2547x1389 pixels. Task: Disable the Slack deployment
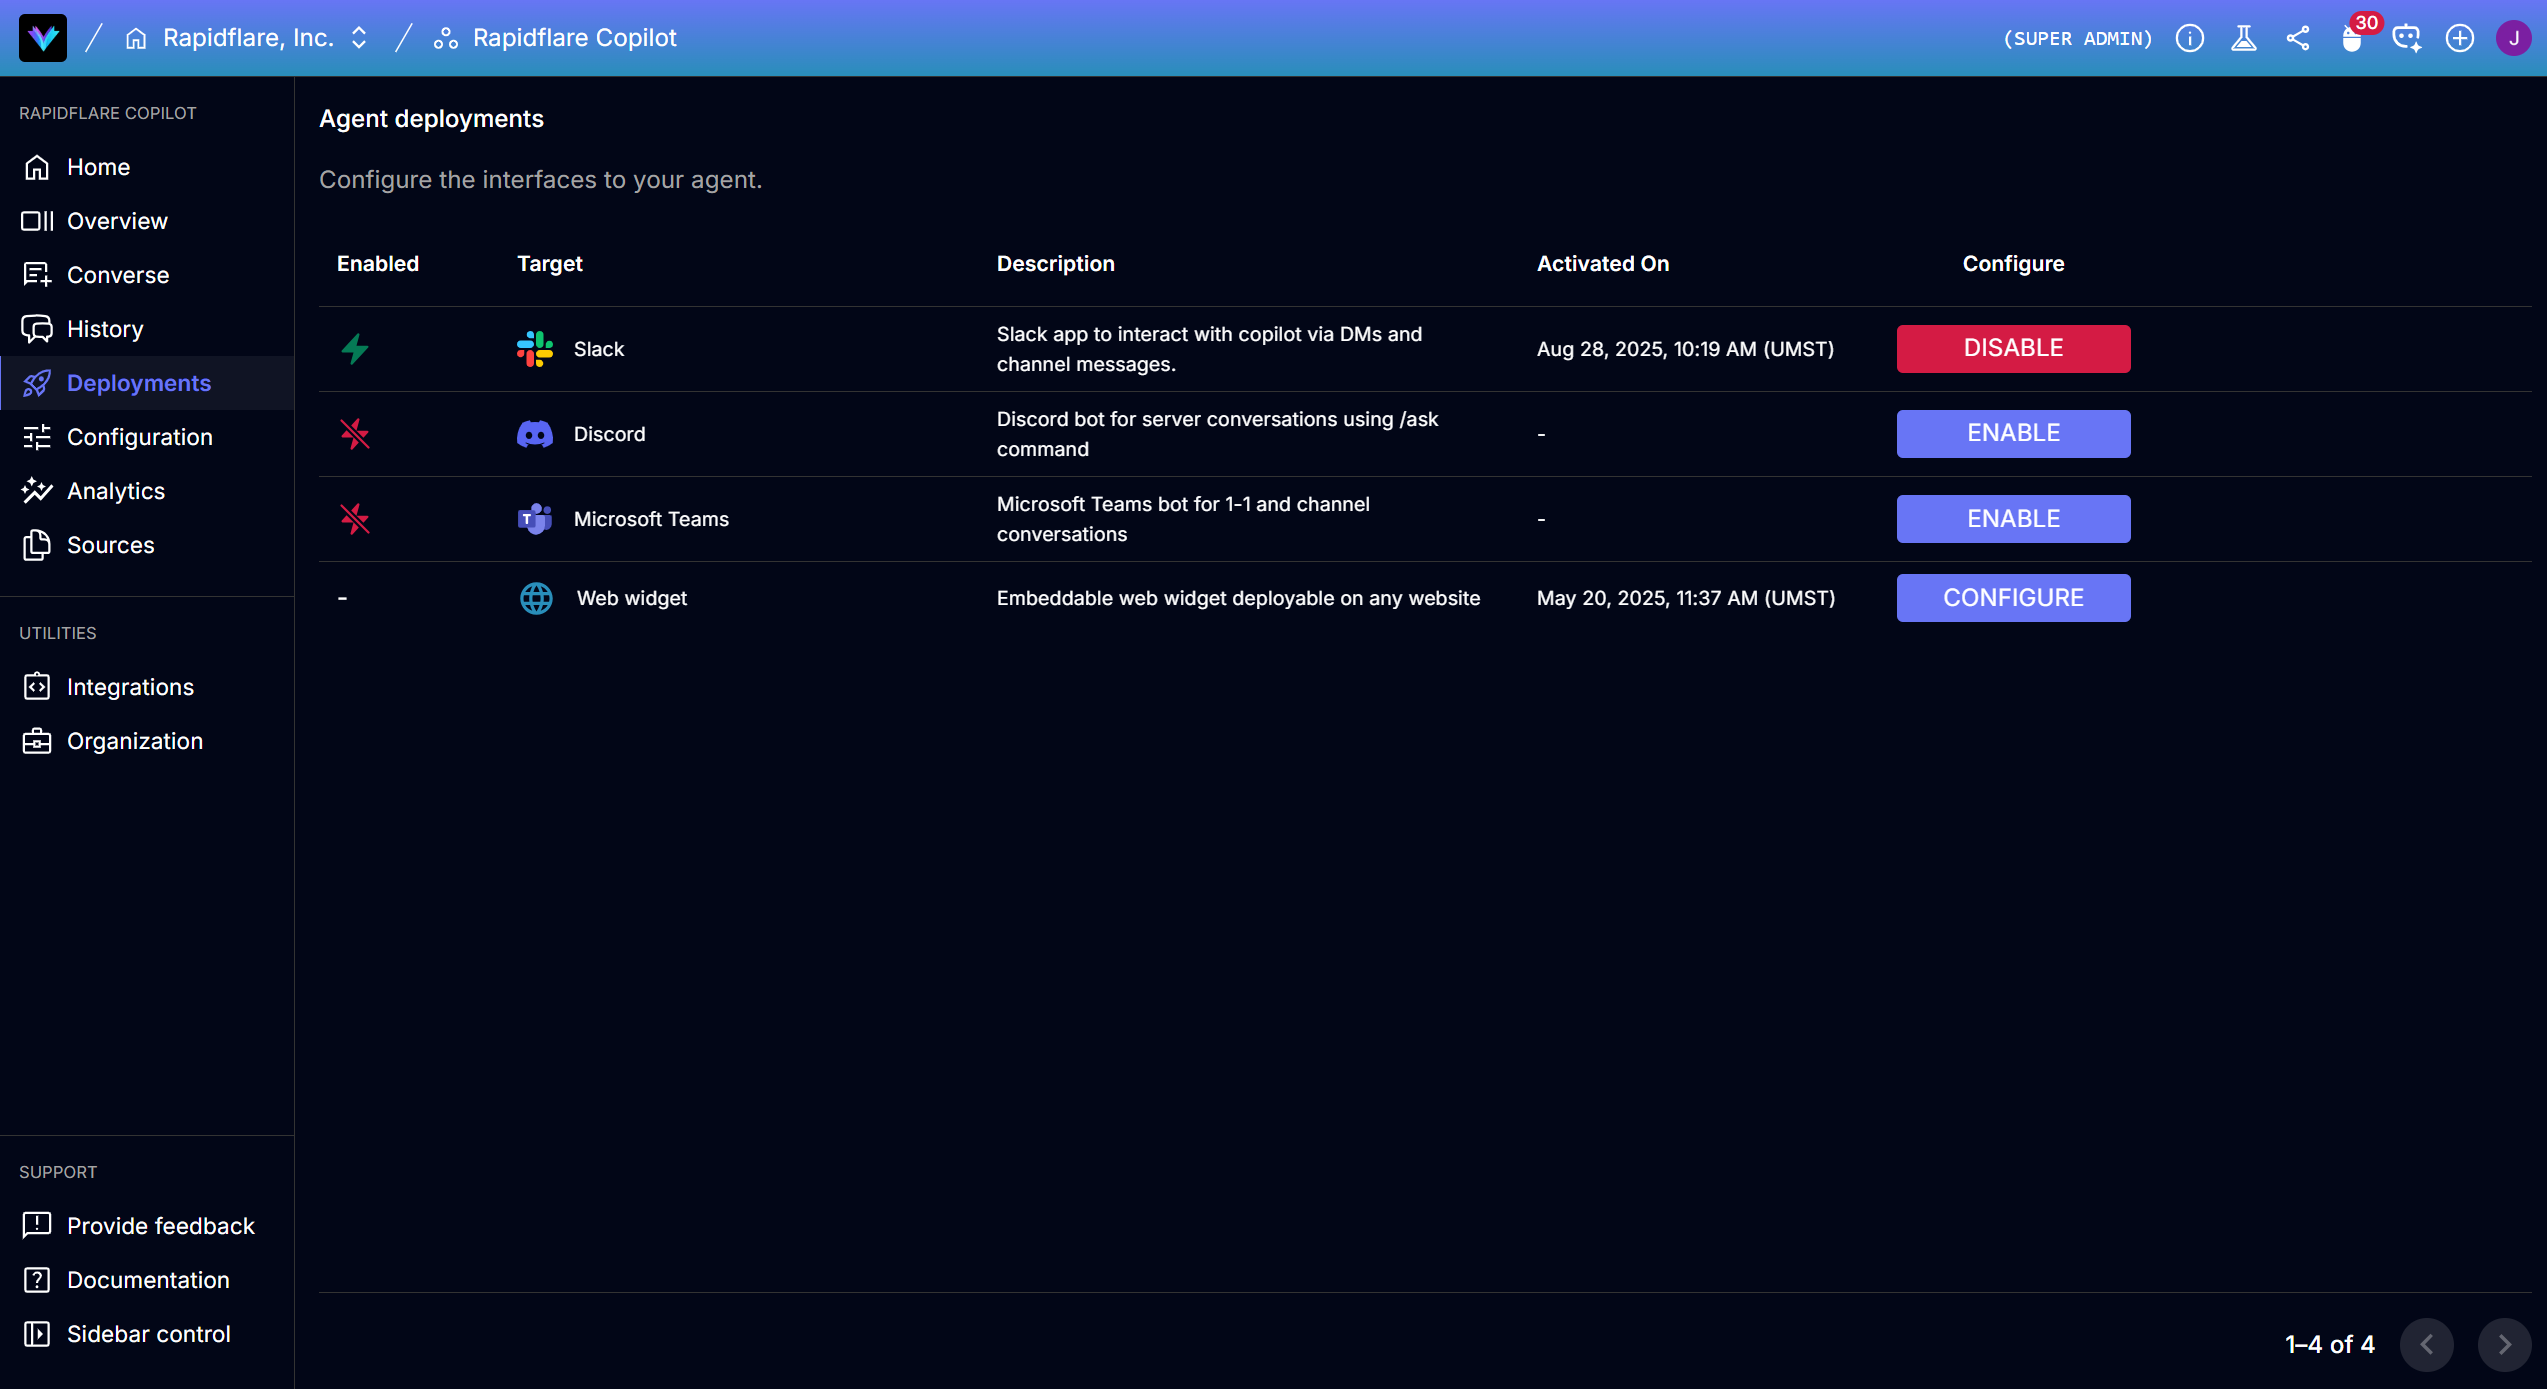coord(2013,348)
